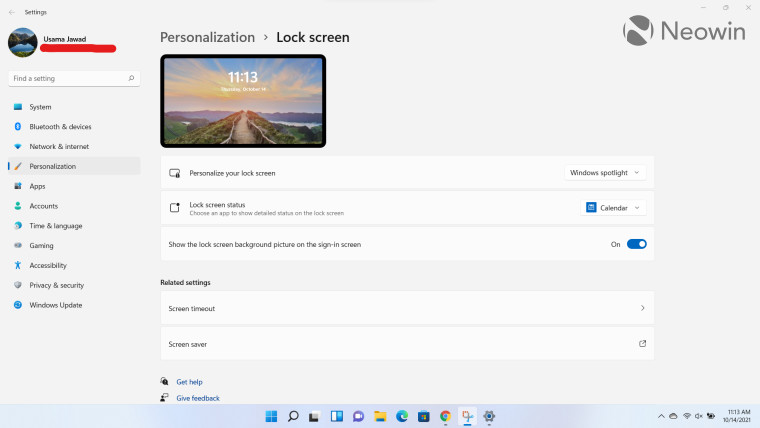Launch Google Chrome from the taskbar

(445, 416)
